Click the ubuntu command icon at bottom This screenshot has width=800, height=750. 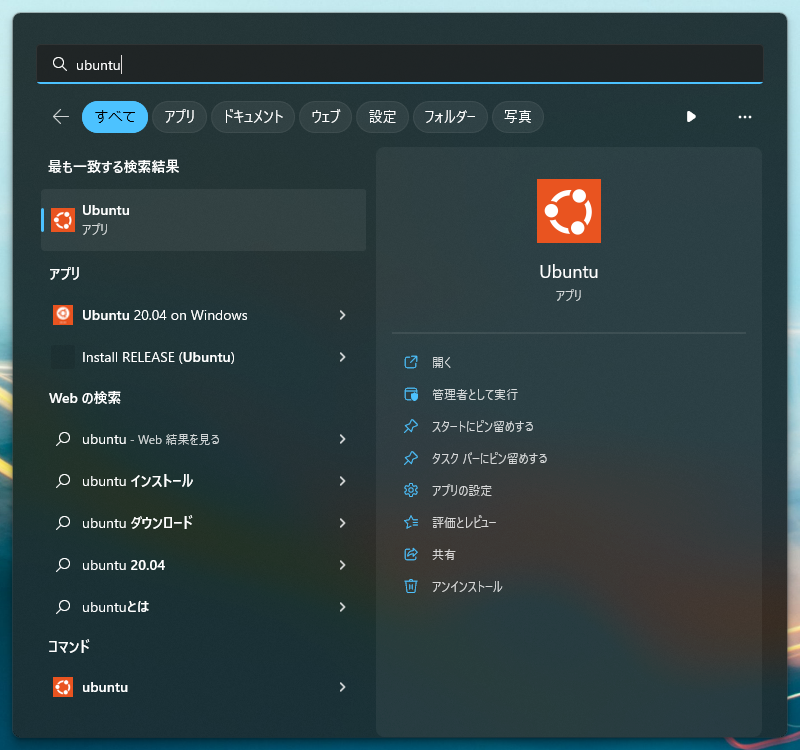click(63, 687)
